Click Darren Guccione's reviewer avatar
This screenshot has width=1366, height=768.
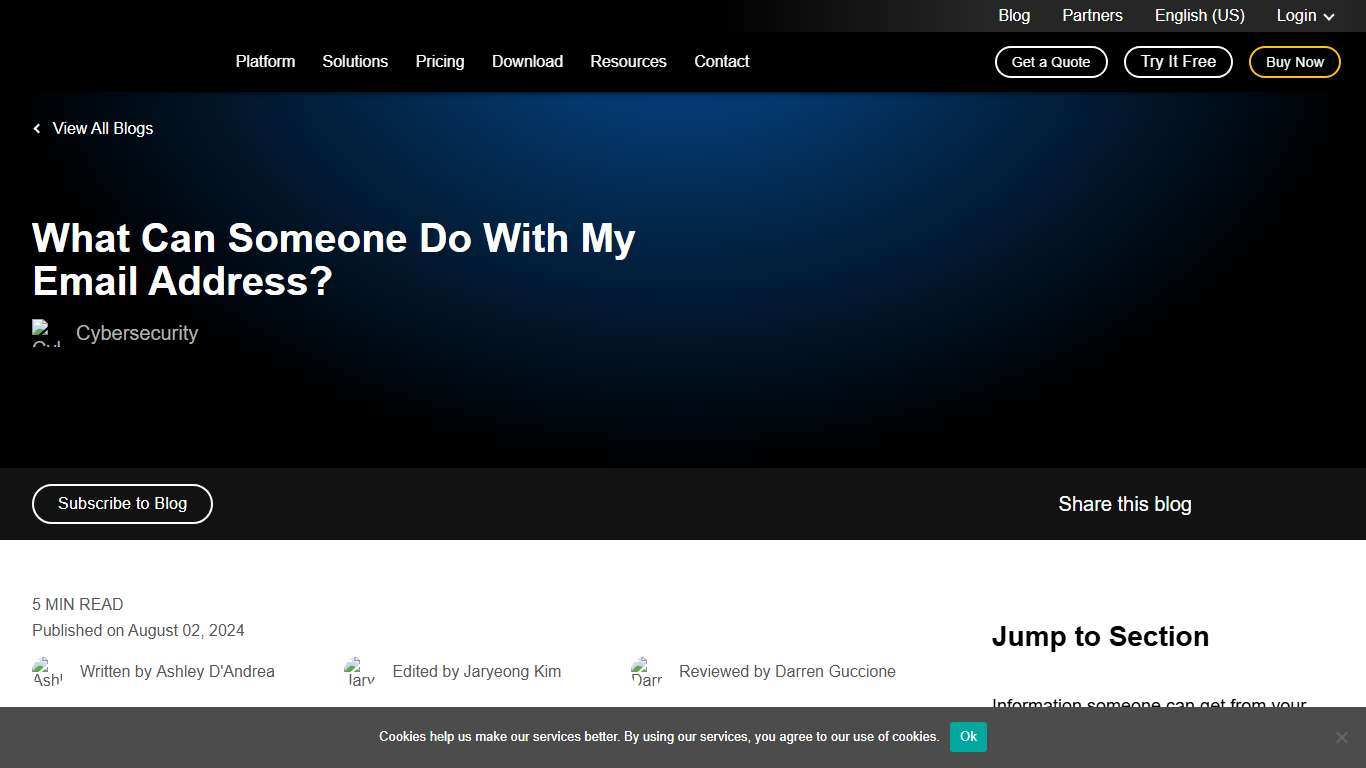point(647,672)
